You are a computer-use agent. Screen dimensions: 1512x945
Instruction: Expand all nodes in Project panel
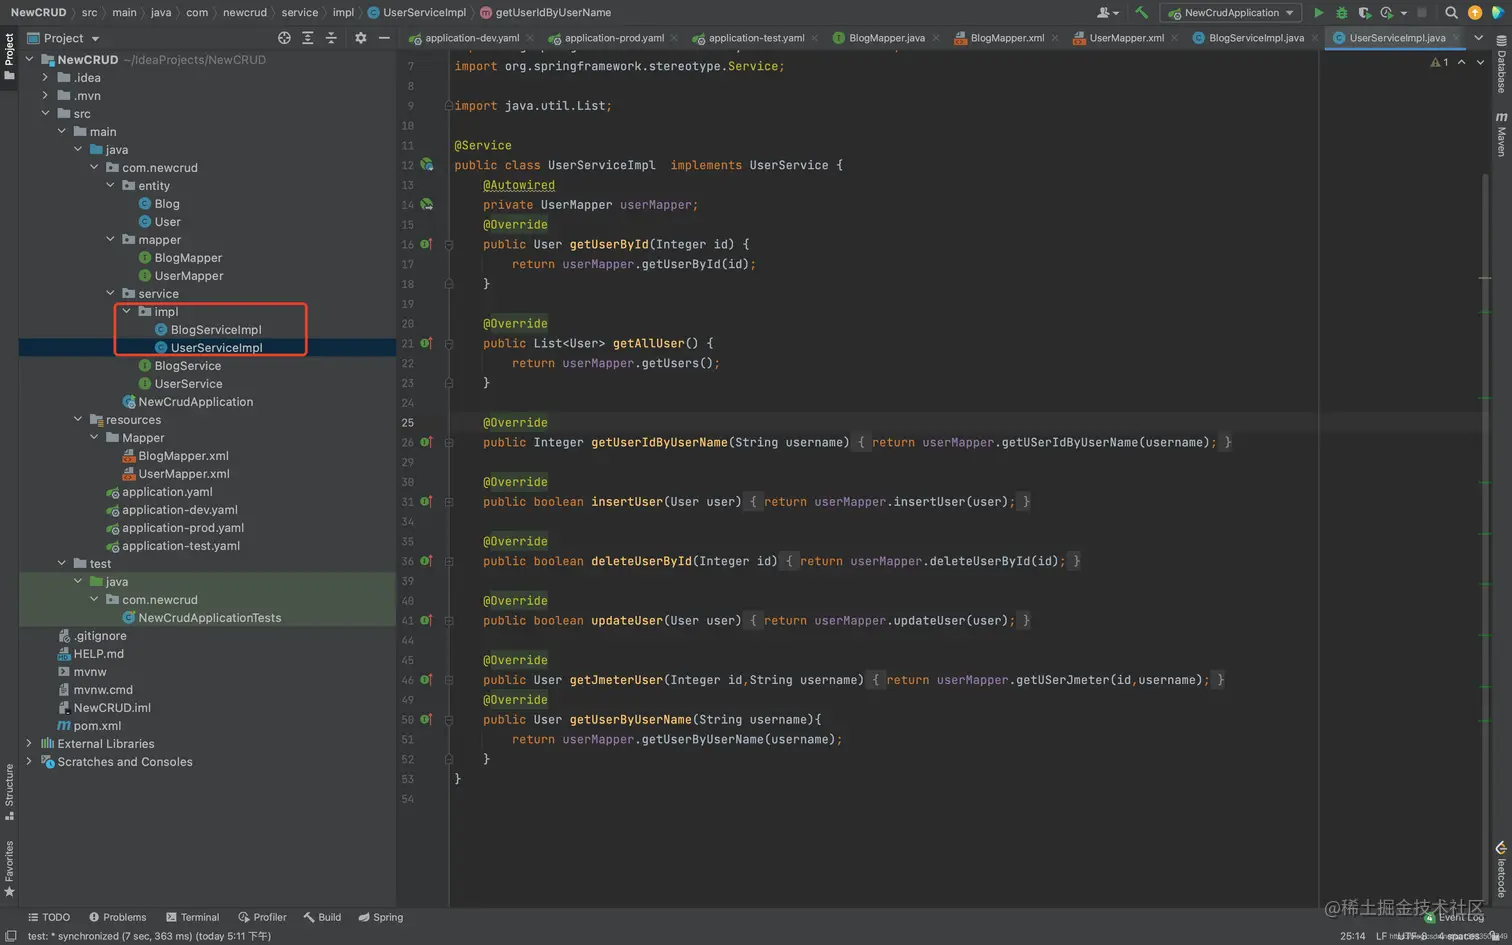307,38
